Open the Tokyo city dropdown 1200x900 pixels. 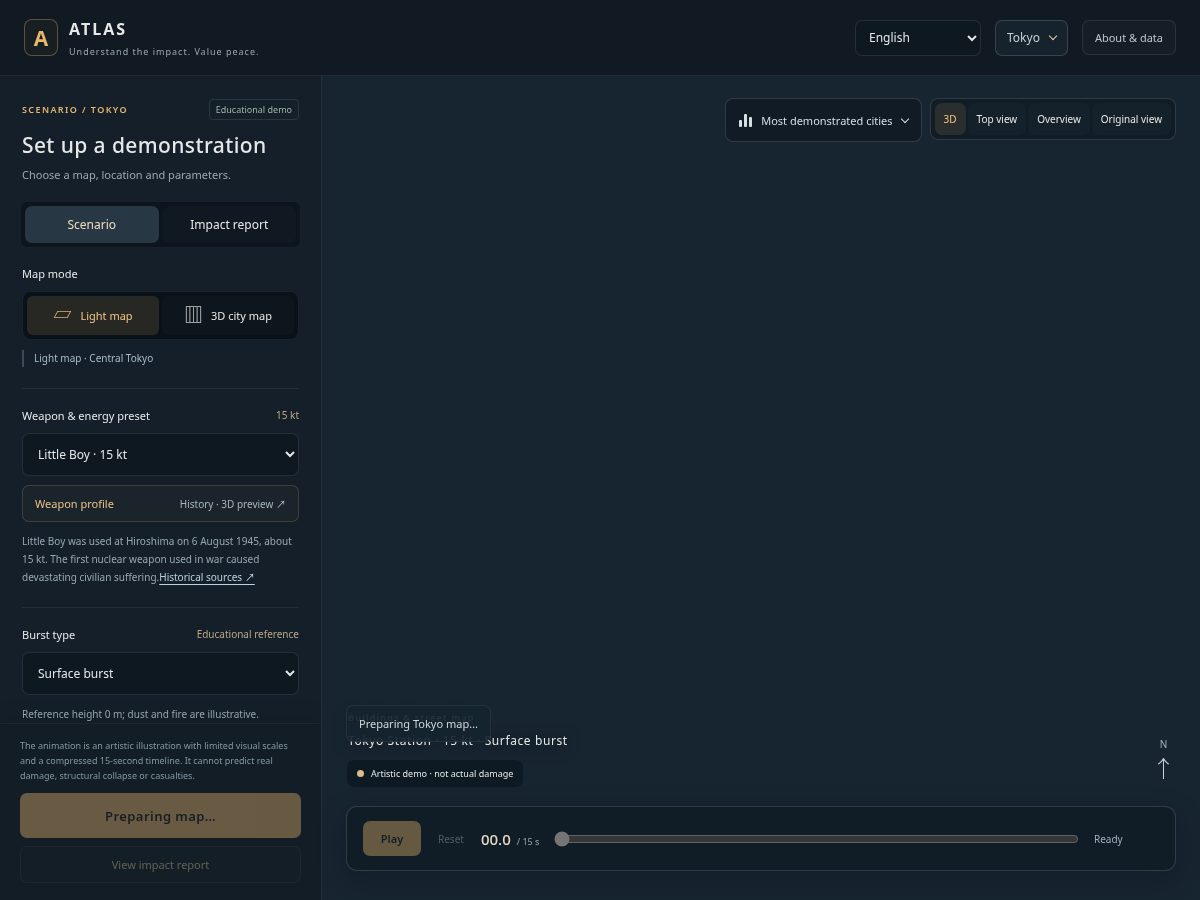[x=1031, y=38]
